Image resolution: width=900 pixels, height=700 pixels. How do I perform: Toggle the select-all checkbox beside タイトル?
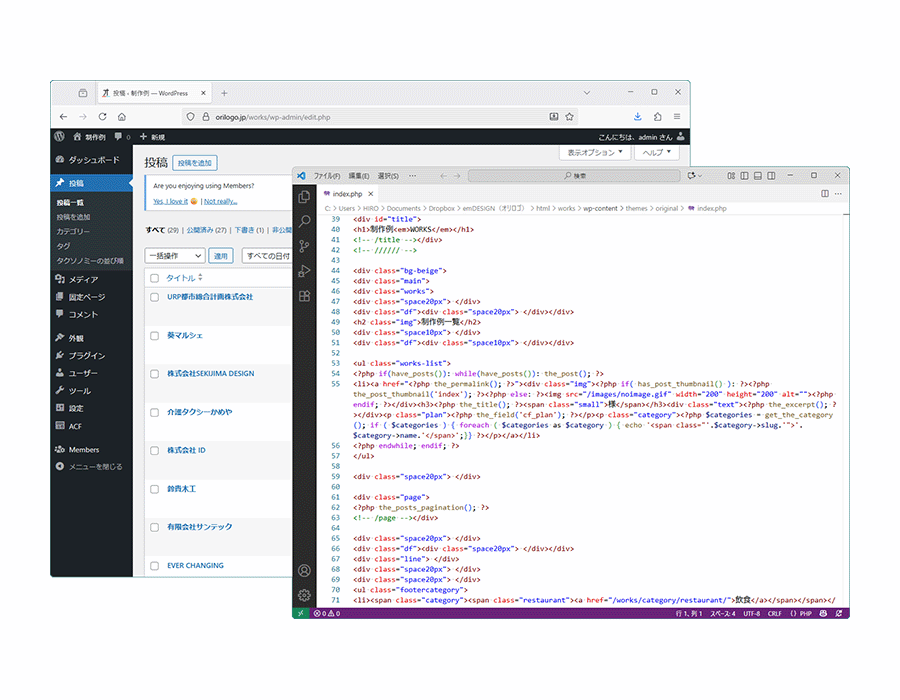click(154, 278)
